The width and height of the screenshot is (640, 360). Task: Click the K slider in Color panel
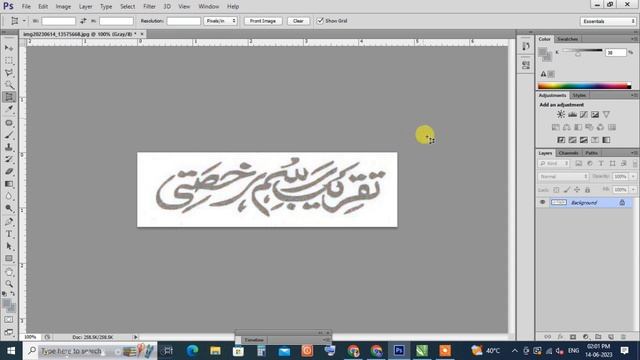tap(582, 51)
